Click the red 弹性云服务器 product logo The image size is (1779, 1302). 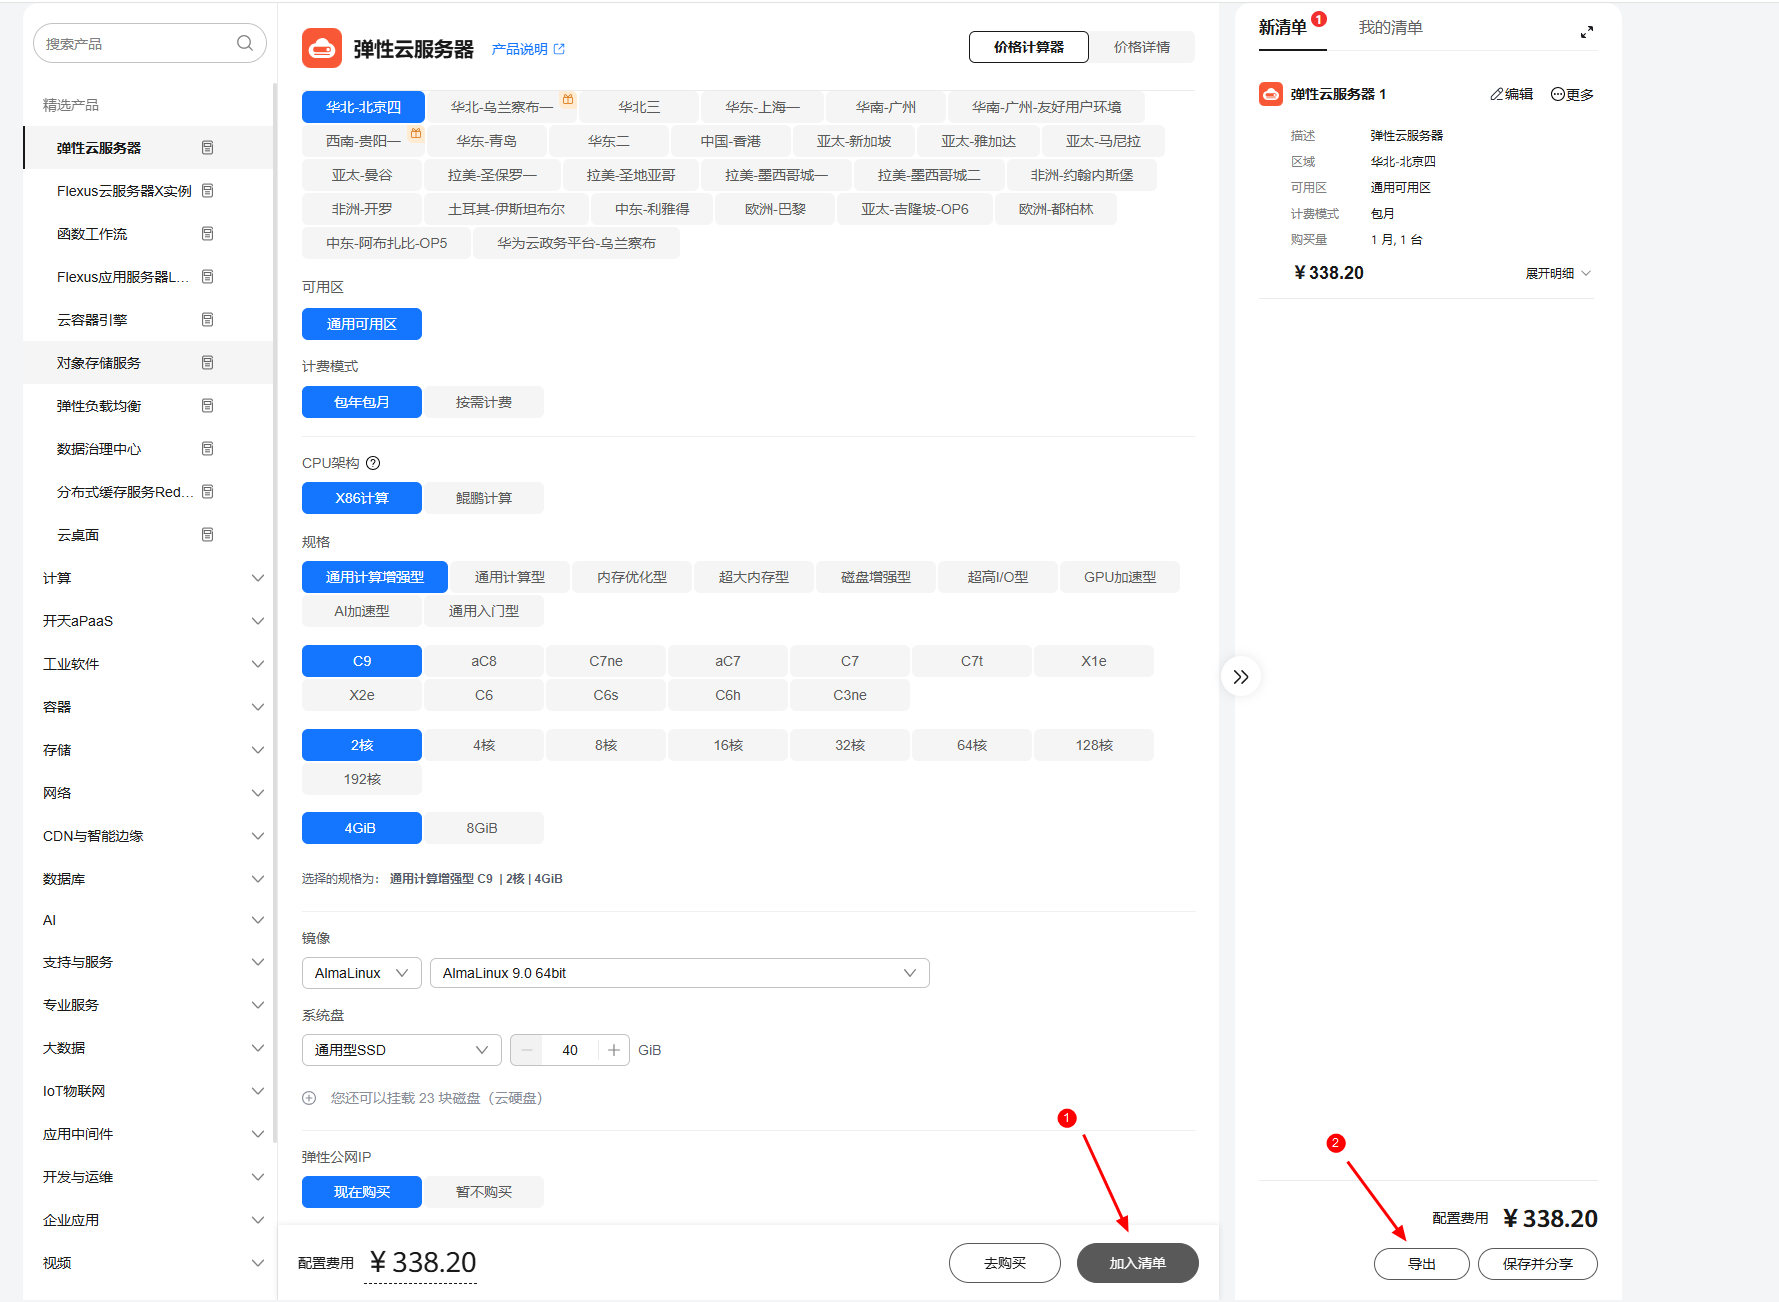pyautogui.click(x=322, y=48)
